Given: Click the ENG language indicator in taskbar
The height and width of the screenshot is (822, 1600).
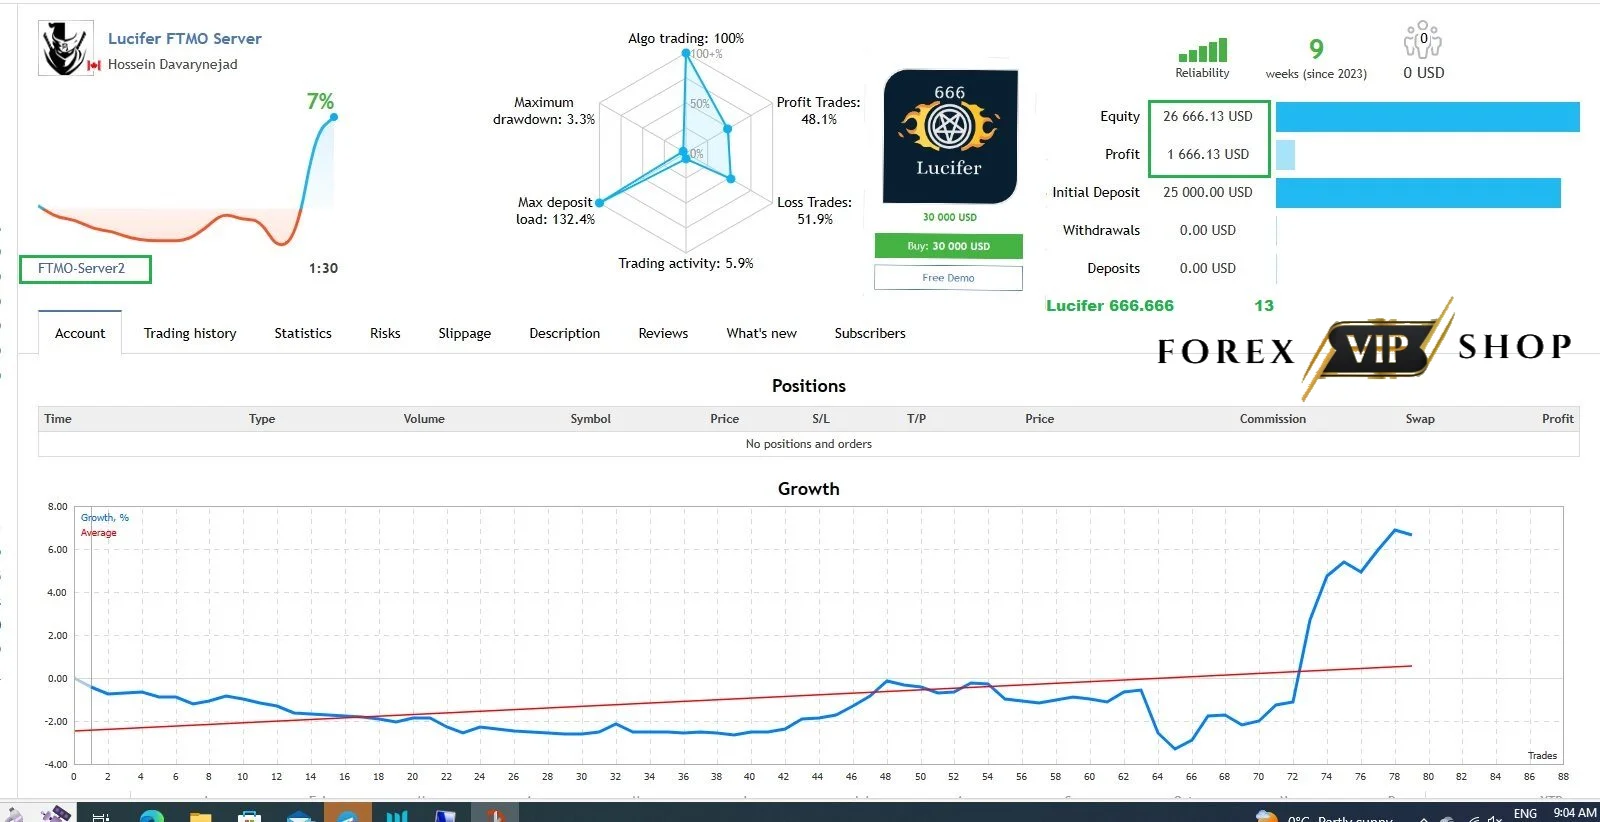Looking at the screenshot, I should [x=1525, y=813].
